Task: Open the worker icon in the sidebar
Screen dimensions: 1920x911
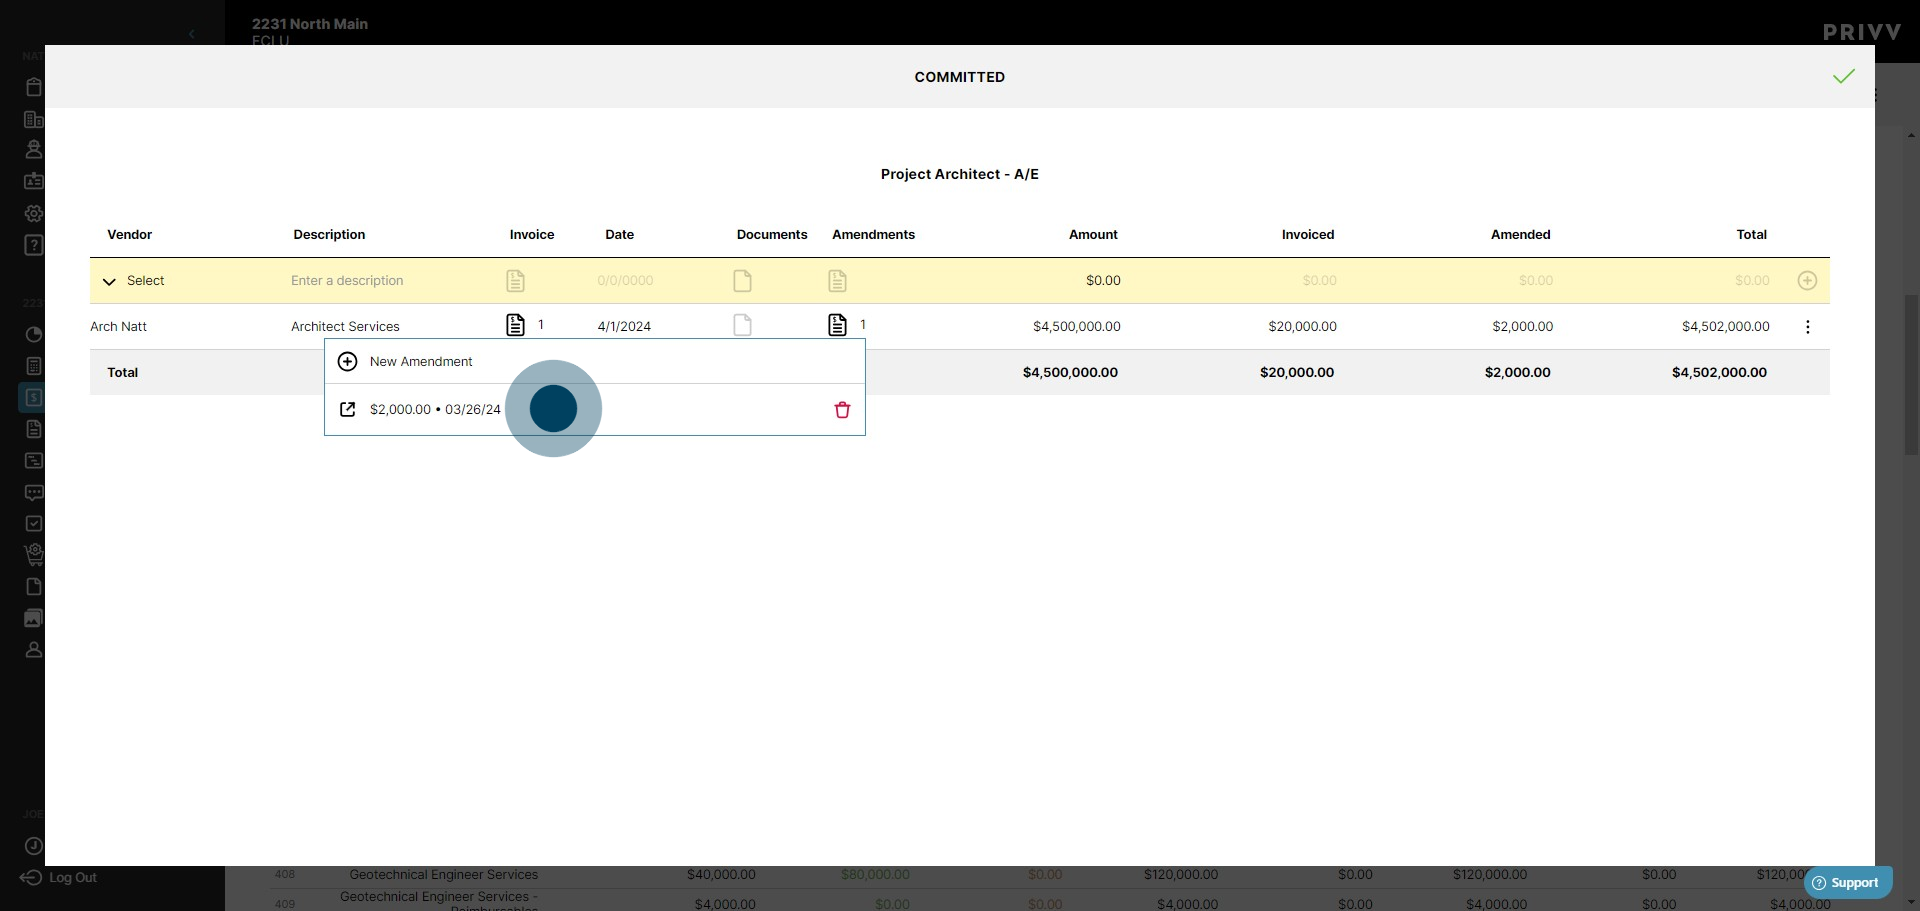Action: [33, 149]
